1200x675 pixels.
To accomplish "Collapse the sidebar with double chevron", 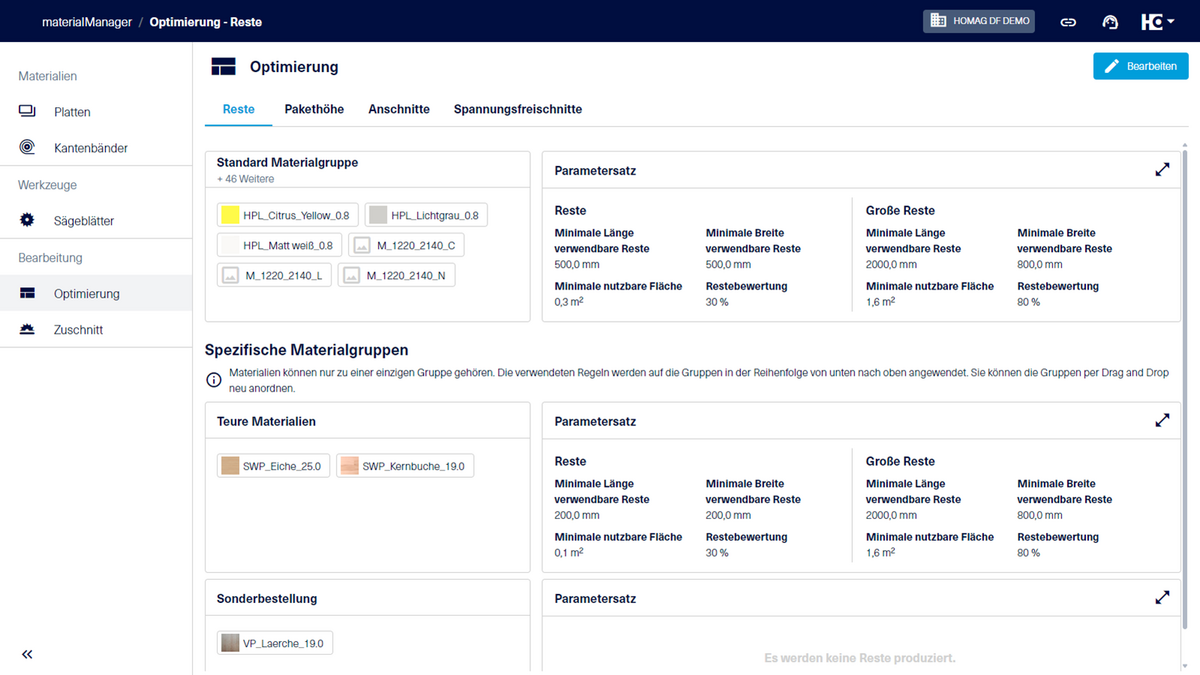I will click(27, 654).
